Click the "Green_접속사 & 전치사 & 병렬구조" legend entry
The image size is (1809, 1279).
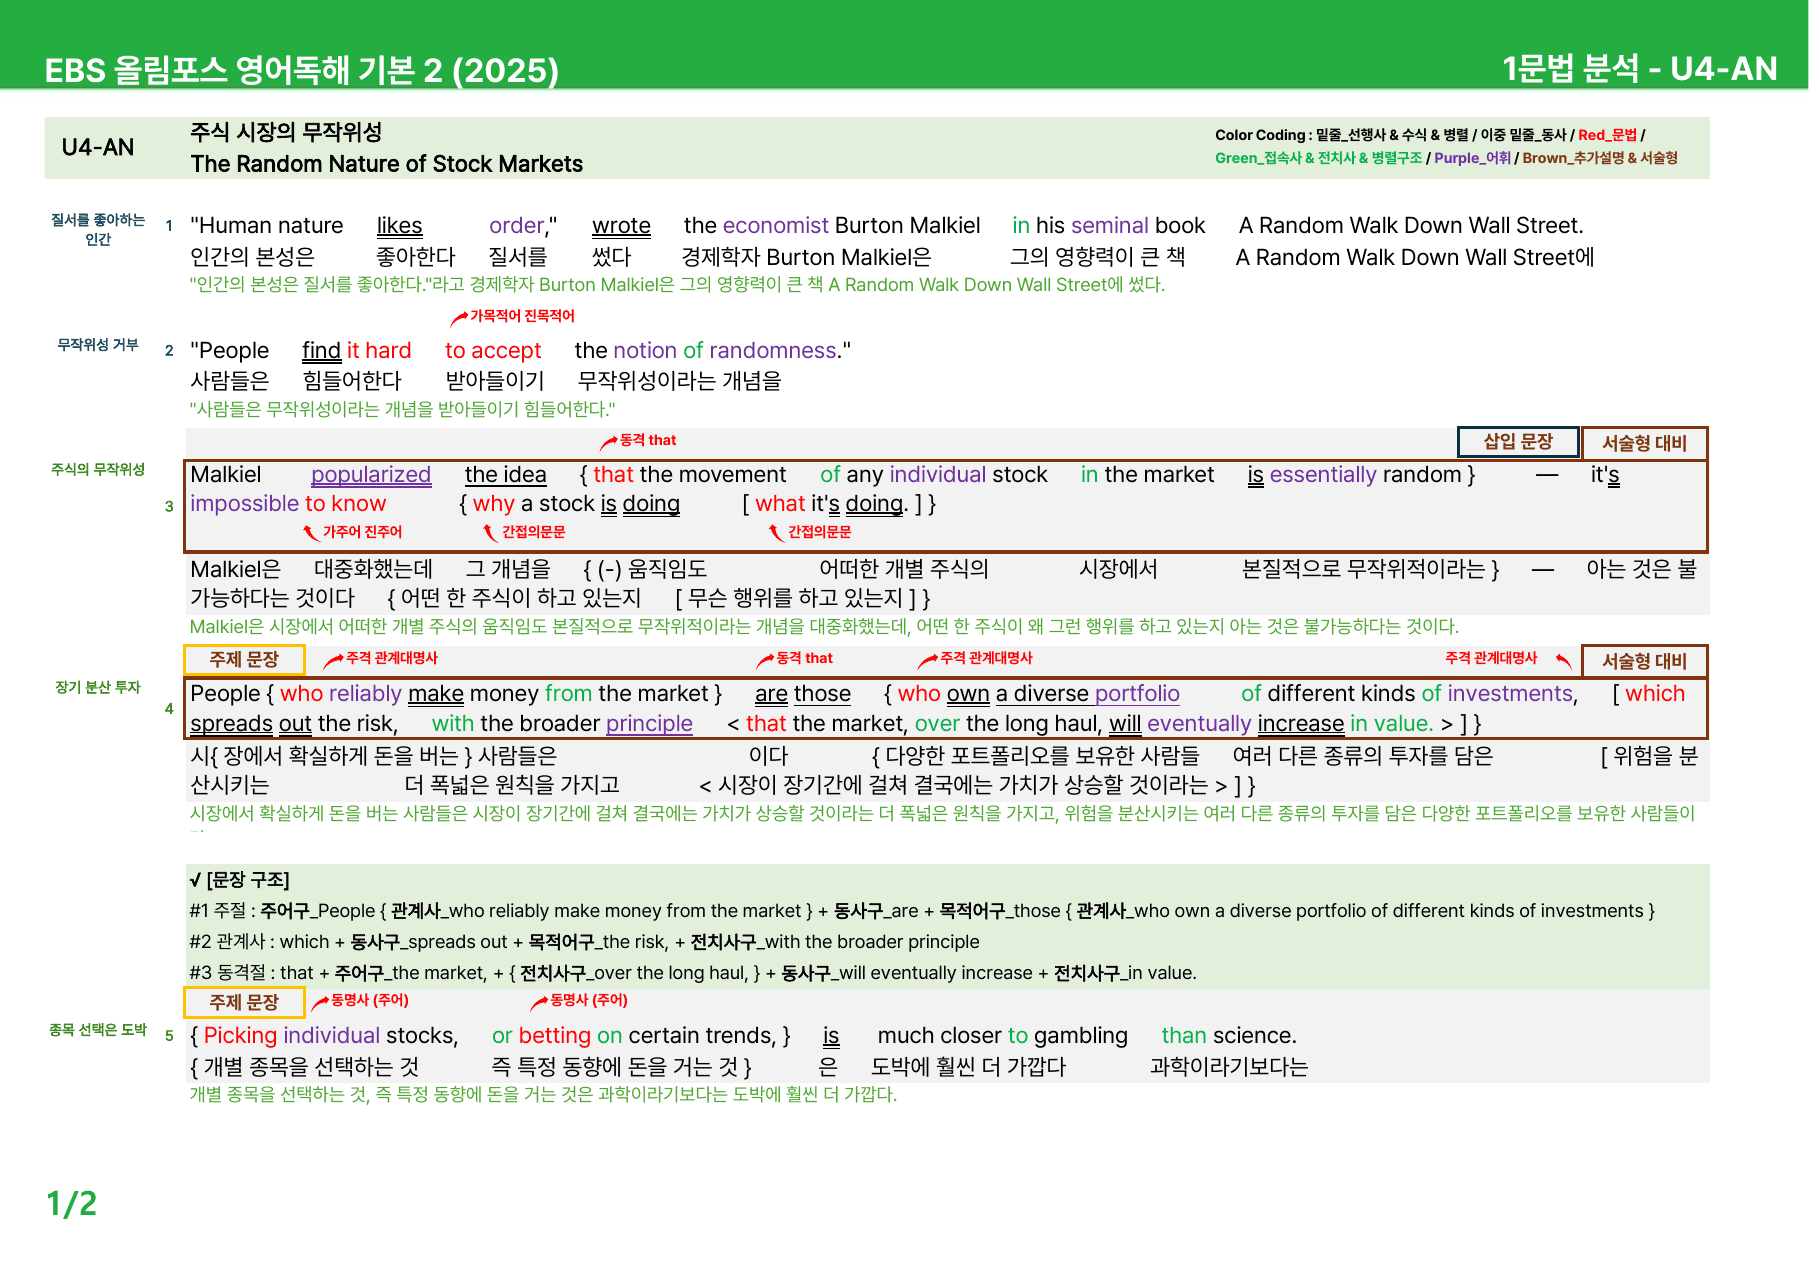pyautogui.click(x=1318, y=158)
